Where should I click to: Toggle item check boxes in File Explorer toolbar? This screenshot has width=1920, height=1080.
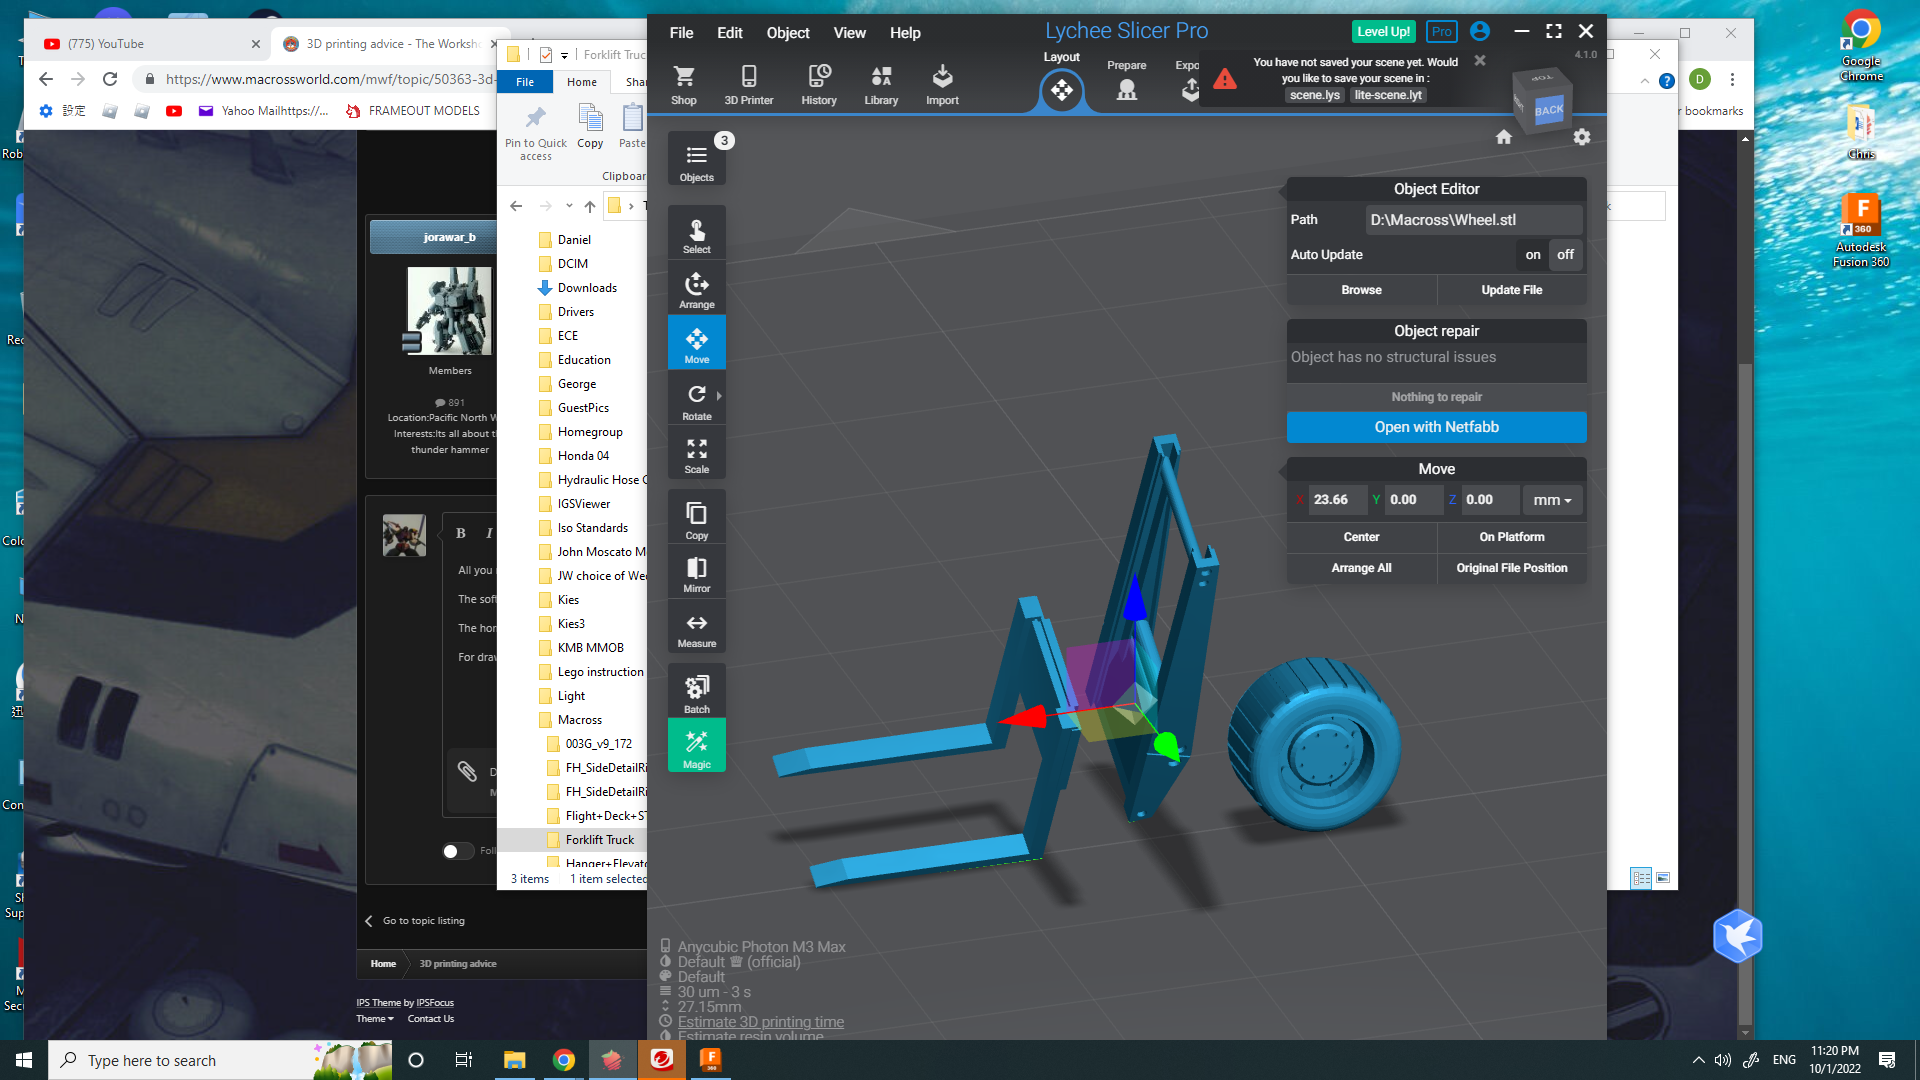pyautogui.click(x=546, y=55)
